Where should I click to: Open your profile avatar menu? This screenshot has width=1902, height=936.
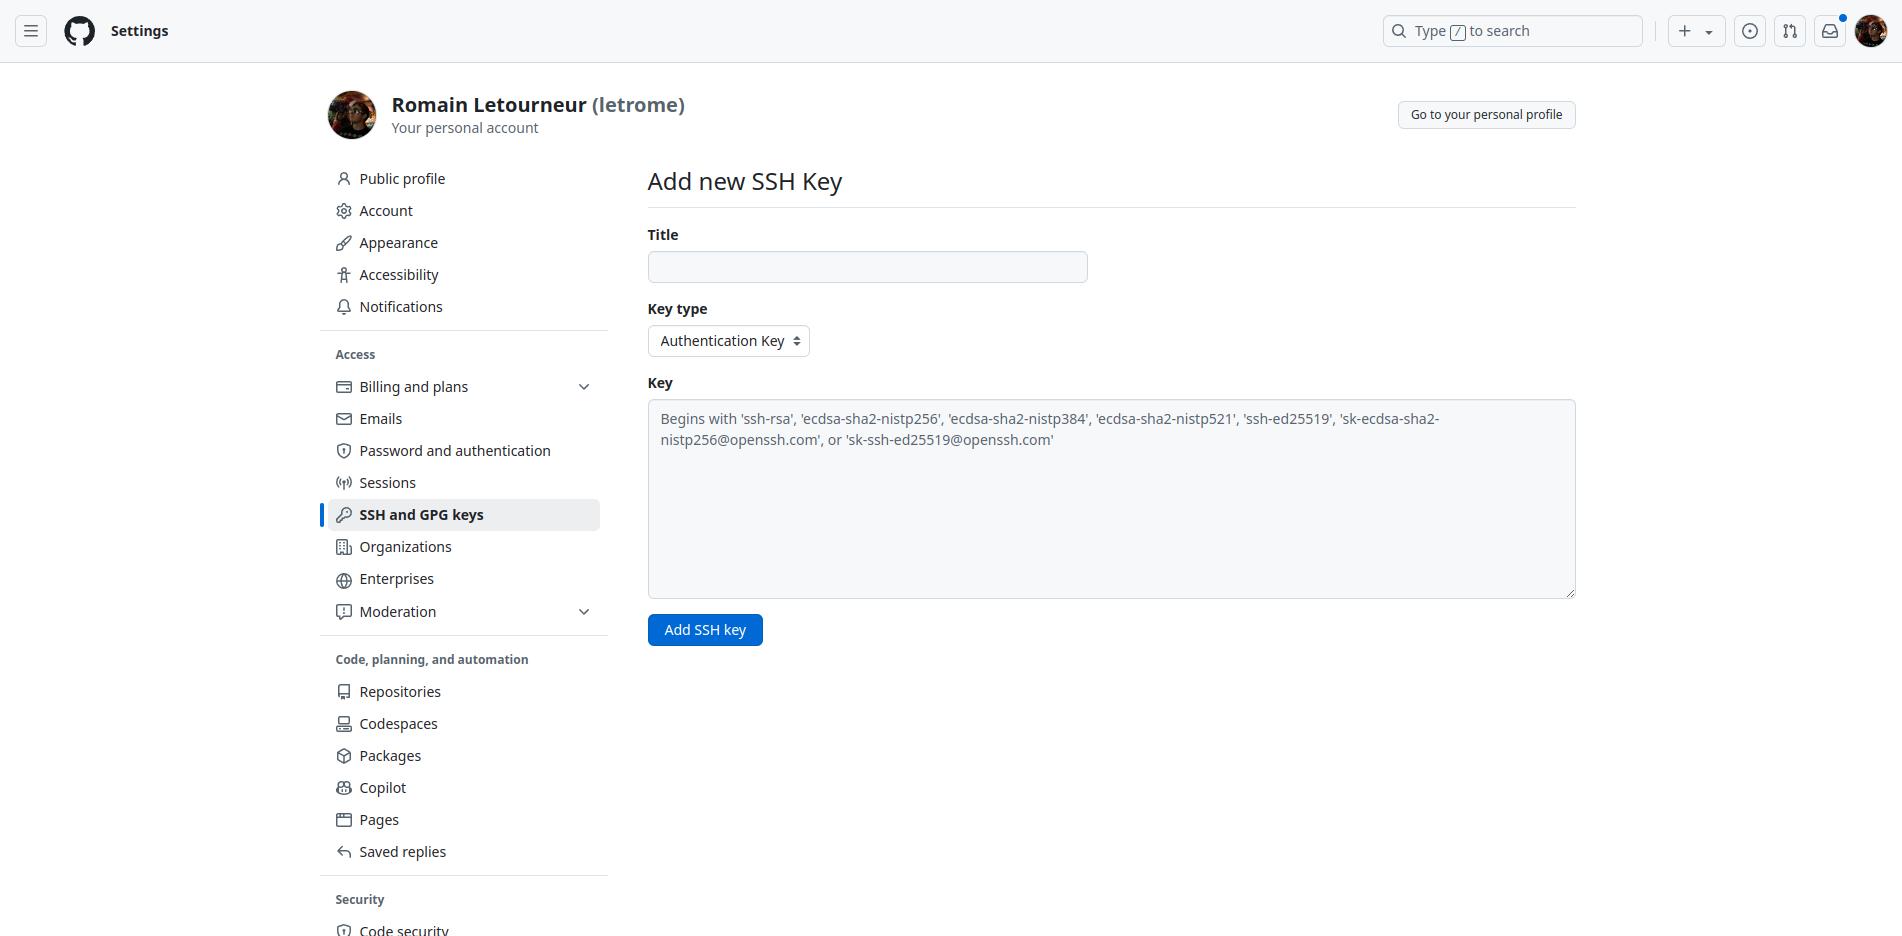coord(1869,31)
